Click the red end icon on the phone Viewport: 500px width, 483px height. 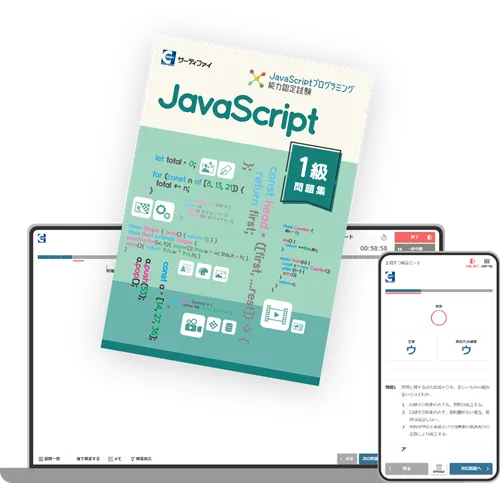coord(472,262)
